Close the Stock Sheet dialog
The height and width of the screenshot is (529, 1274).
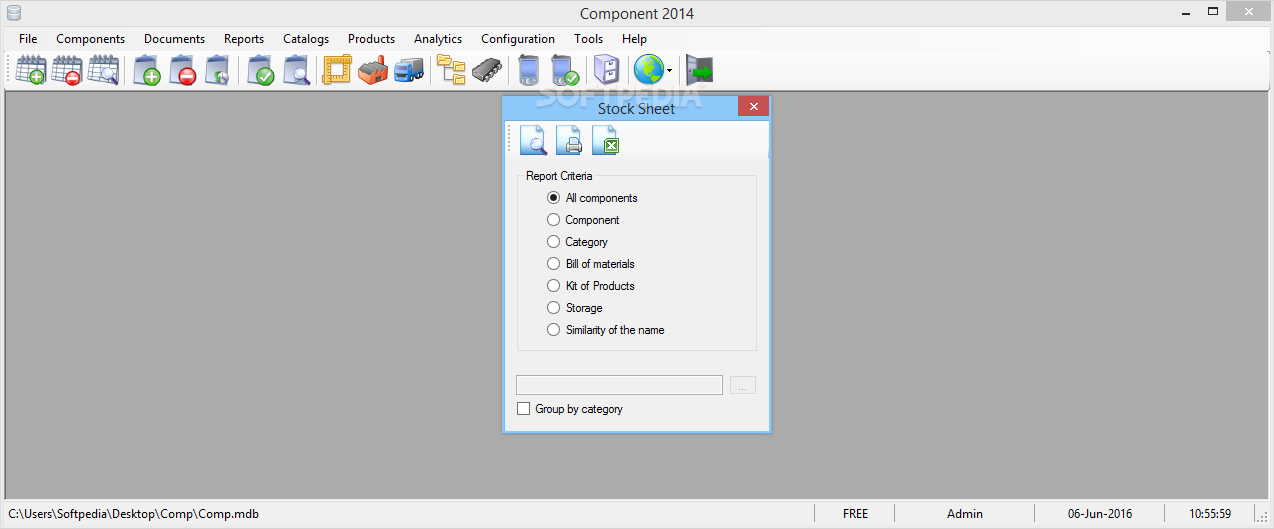(753, 106)
